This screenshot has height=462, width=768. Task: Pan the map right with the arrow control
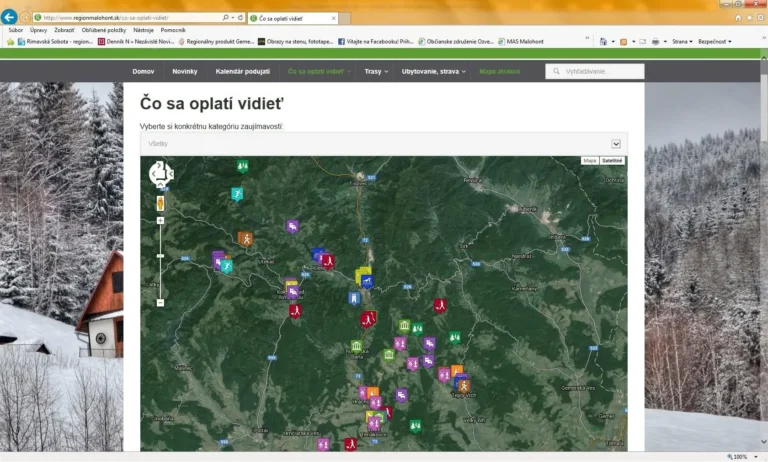tap(169, 173)
